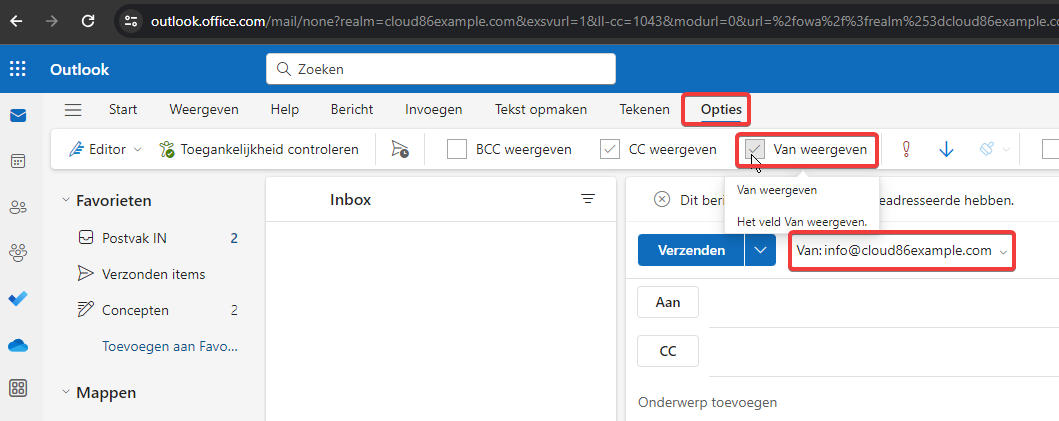Toggle the Van weergeven checkbox

[756, 149]
